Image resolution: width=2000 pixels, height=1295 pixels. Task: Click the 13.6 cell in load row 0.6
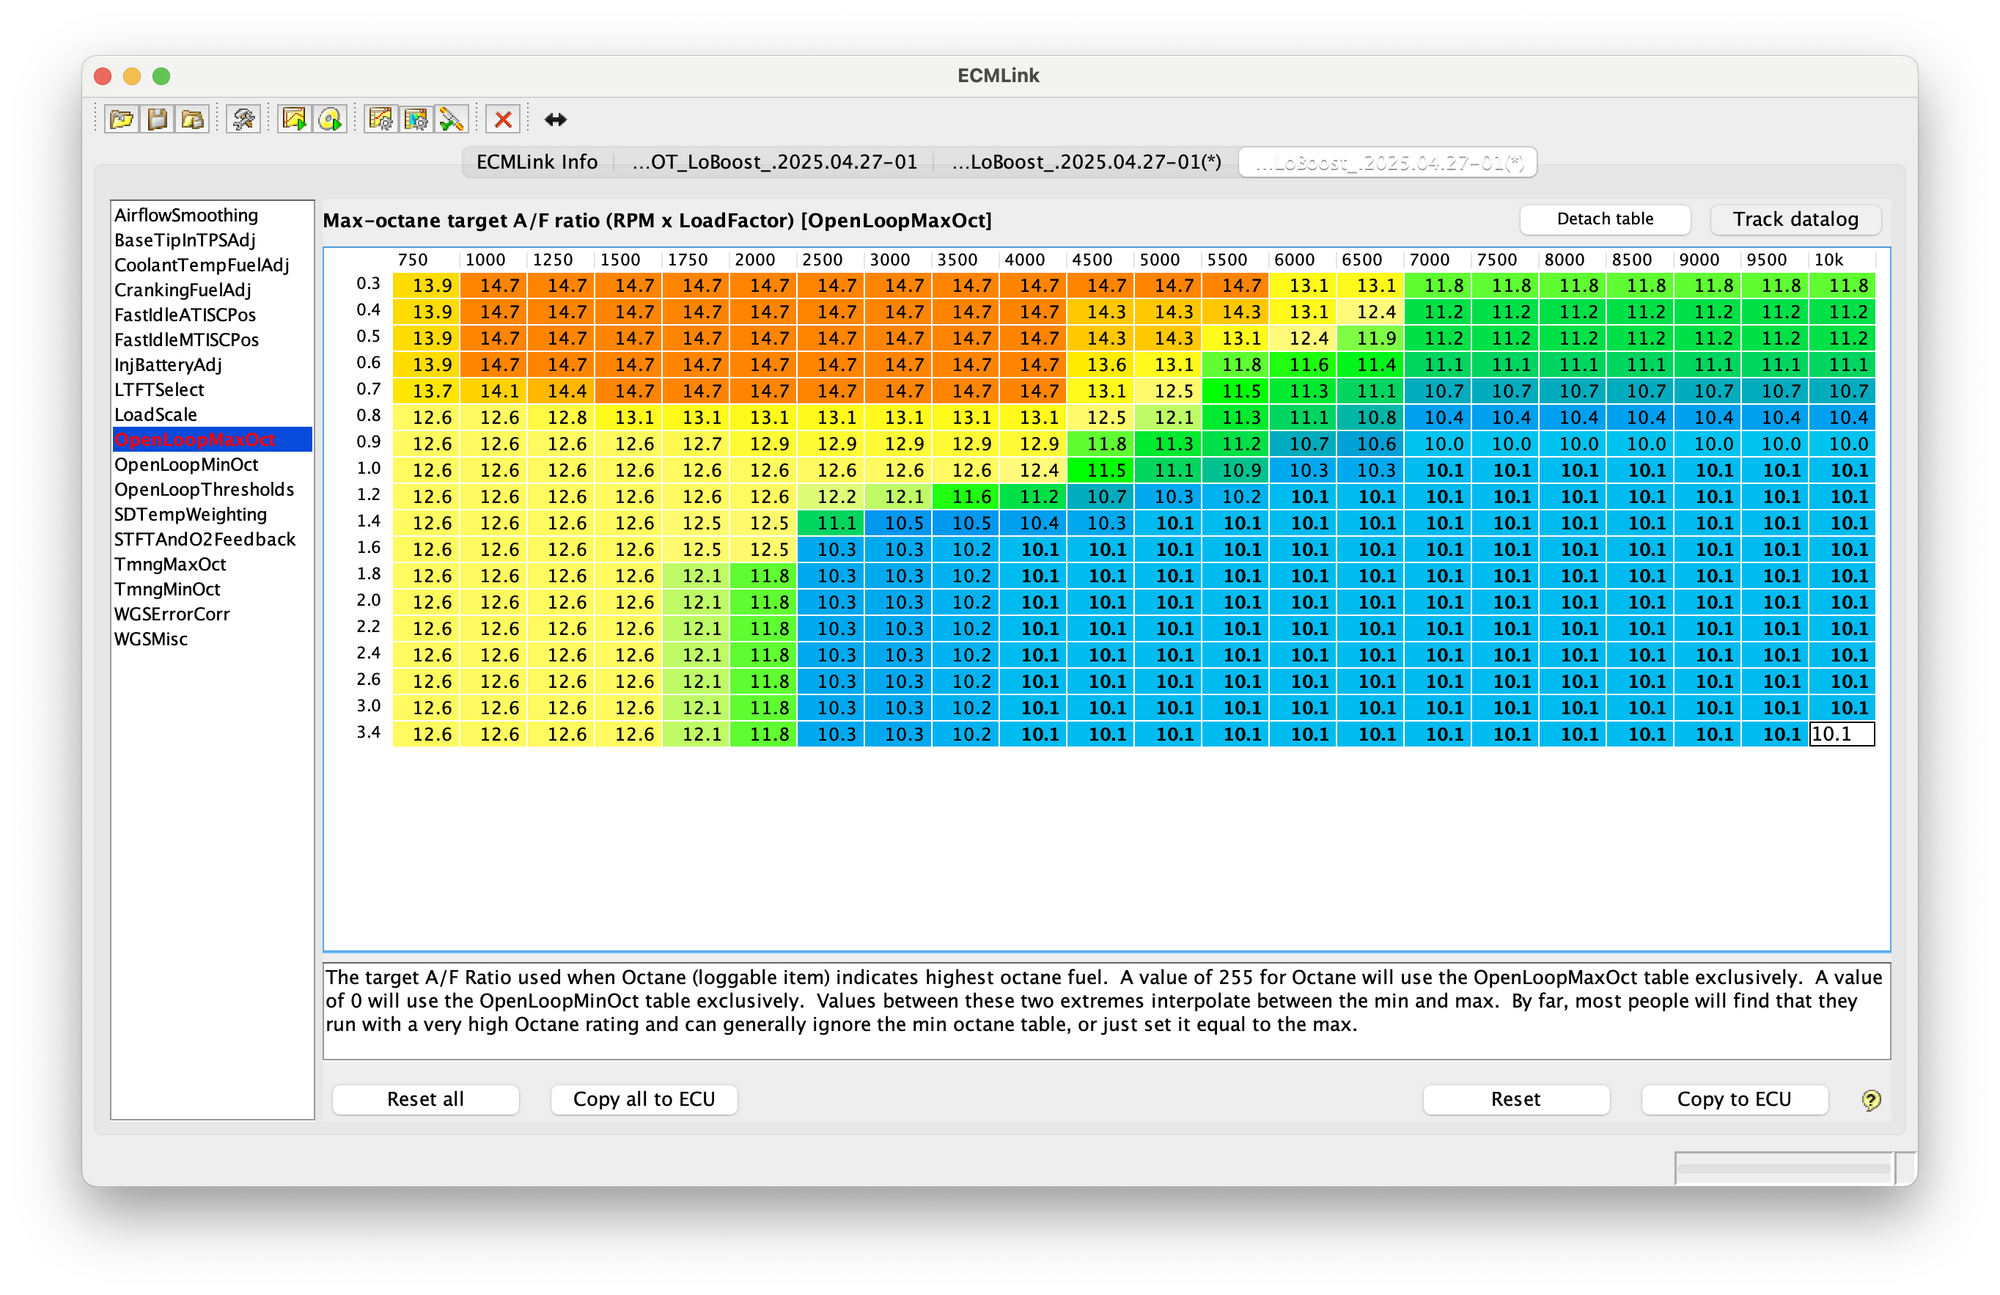[x=1100, y=365]
